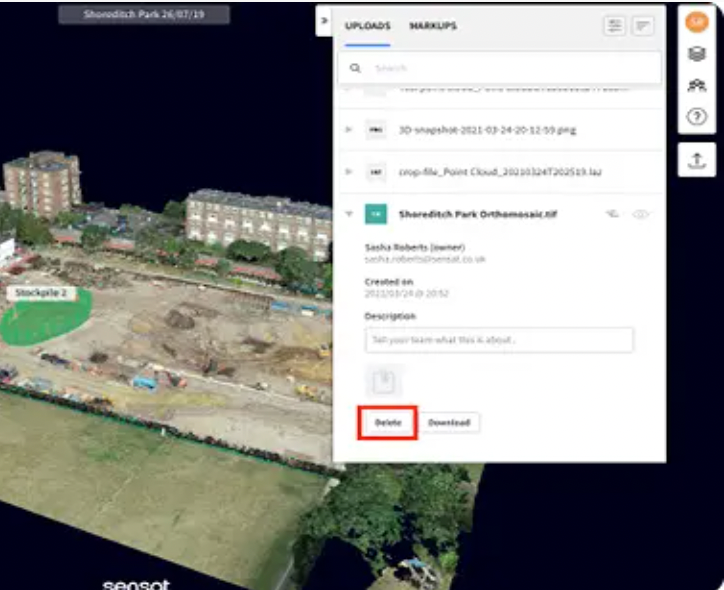Select the Point Cloud laz file icon
Screen dimensions: 724x590
pos(376,172)
